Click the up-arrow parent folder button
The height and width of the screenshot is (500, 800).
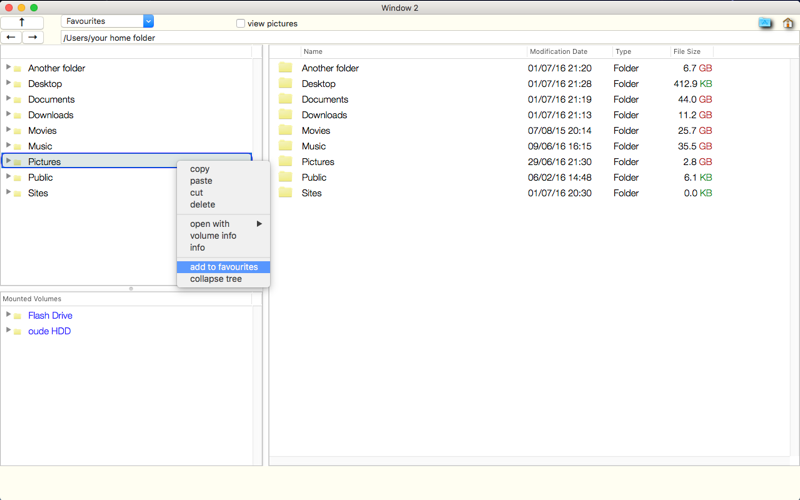point(22,22)
